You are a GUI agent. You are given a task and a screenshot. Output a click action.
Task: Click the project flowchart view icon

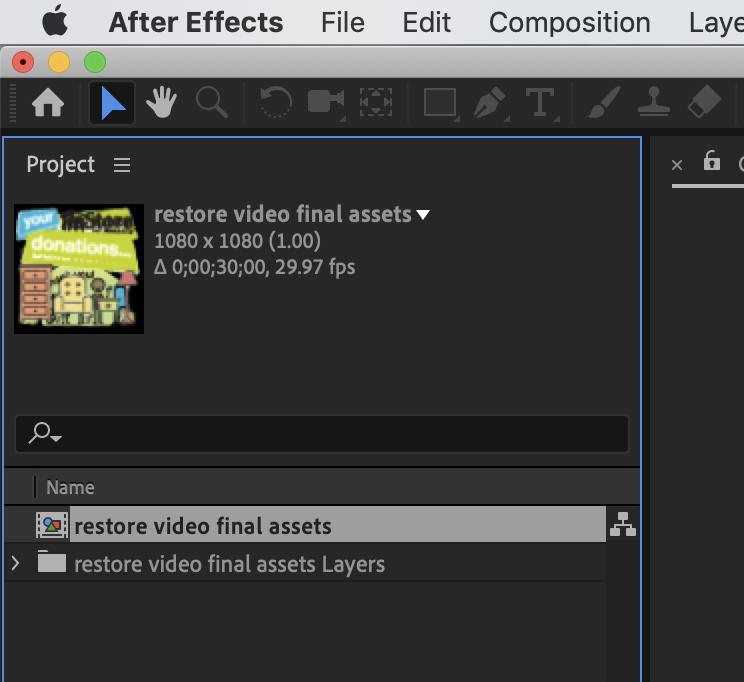623,524
